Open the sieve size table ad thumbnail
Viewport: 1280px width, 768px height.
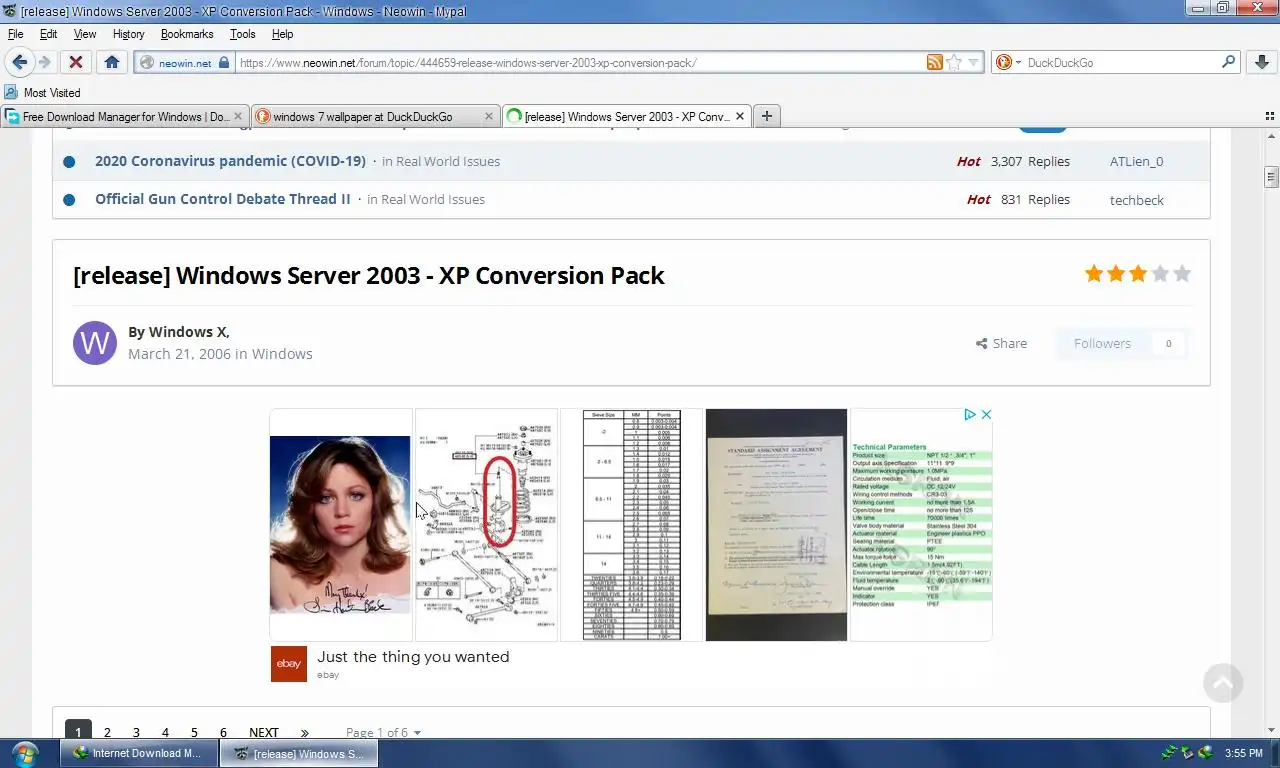coord(631,524)
